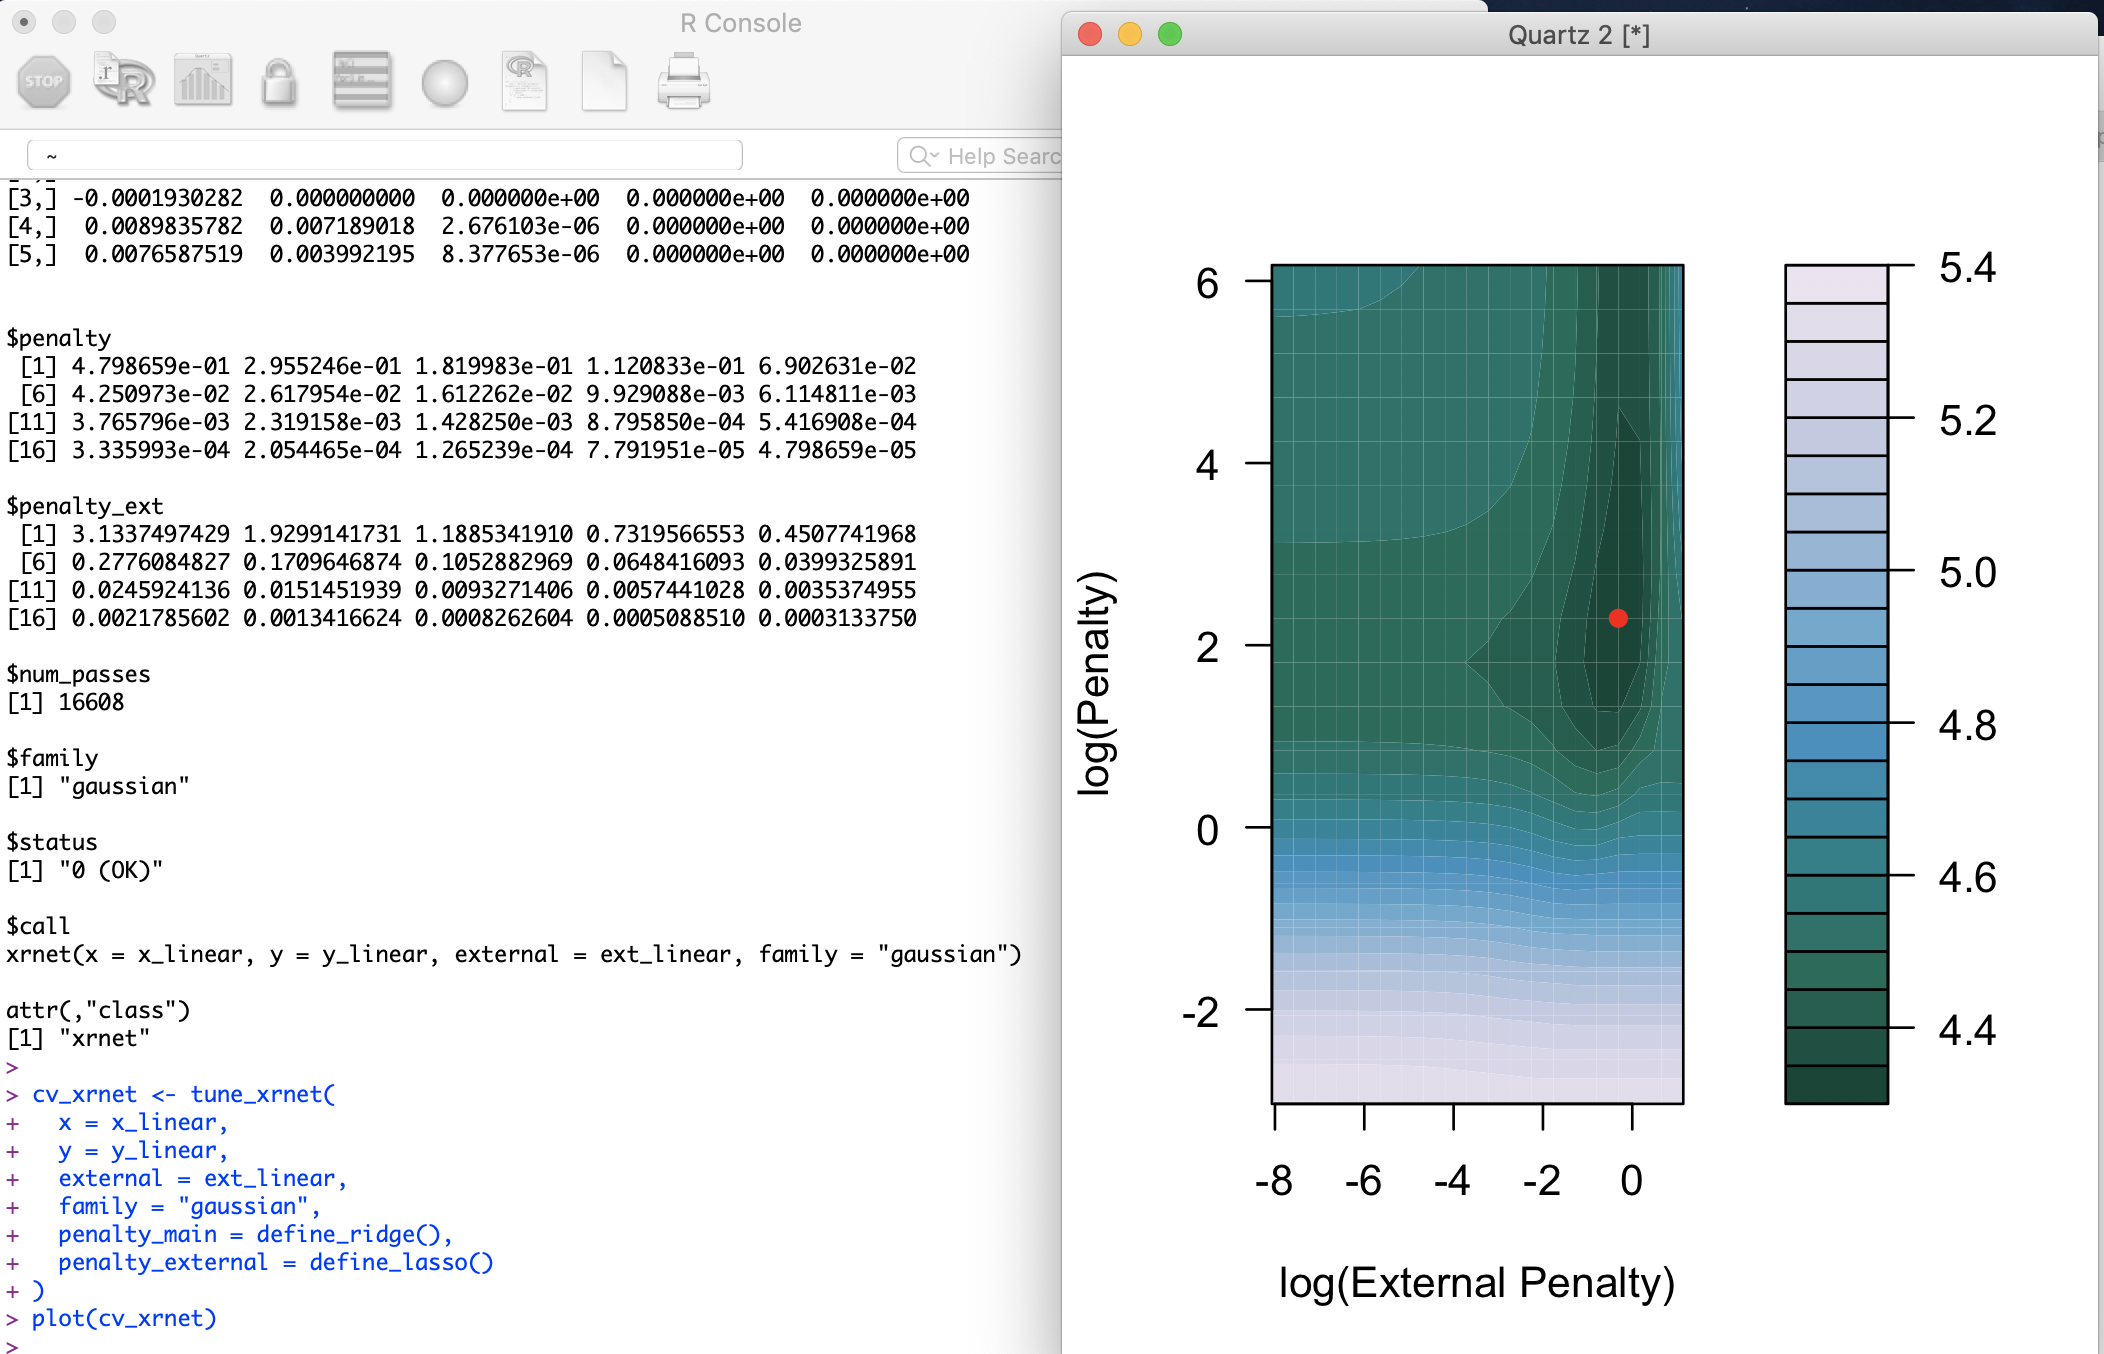
Task: Click the working directory path field
Action: [x=385, y=156]
